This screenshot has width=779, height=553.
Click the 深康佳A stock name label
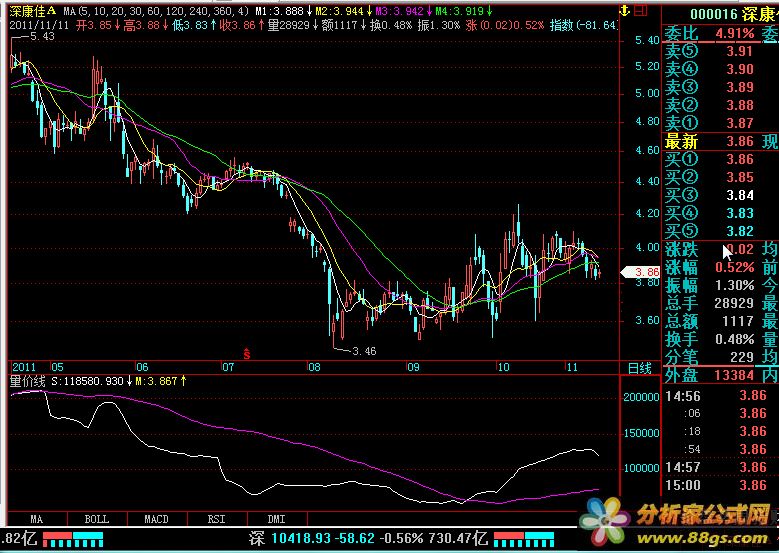tap(33, 11)
